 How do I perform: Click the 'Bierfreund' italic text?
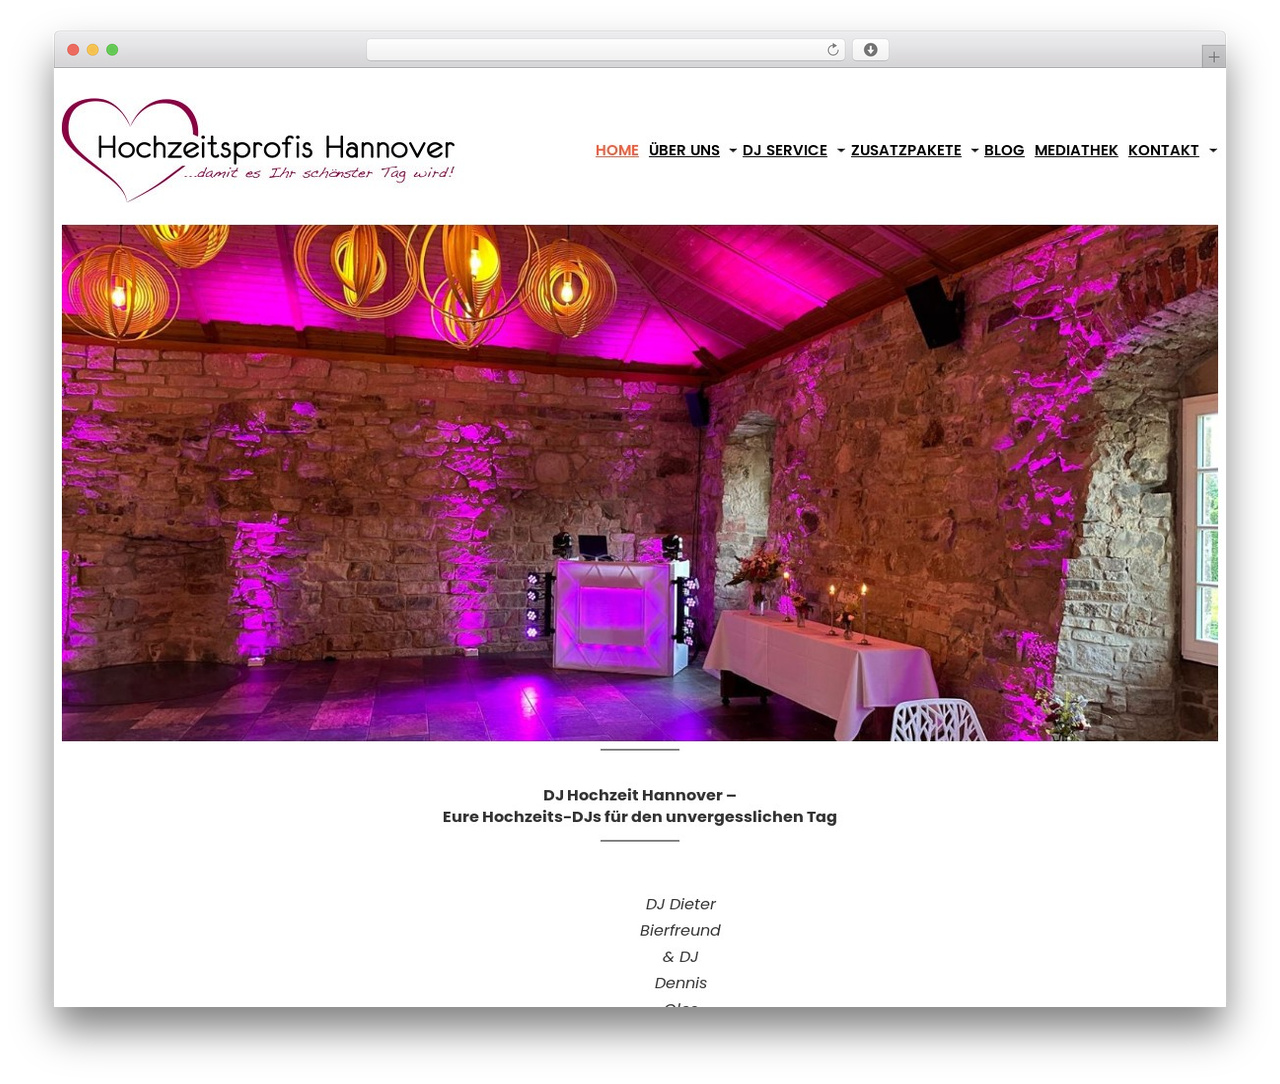tap(680, 930)
